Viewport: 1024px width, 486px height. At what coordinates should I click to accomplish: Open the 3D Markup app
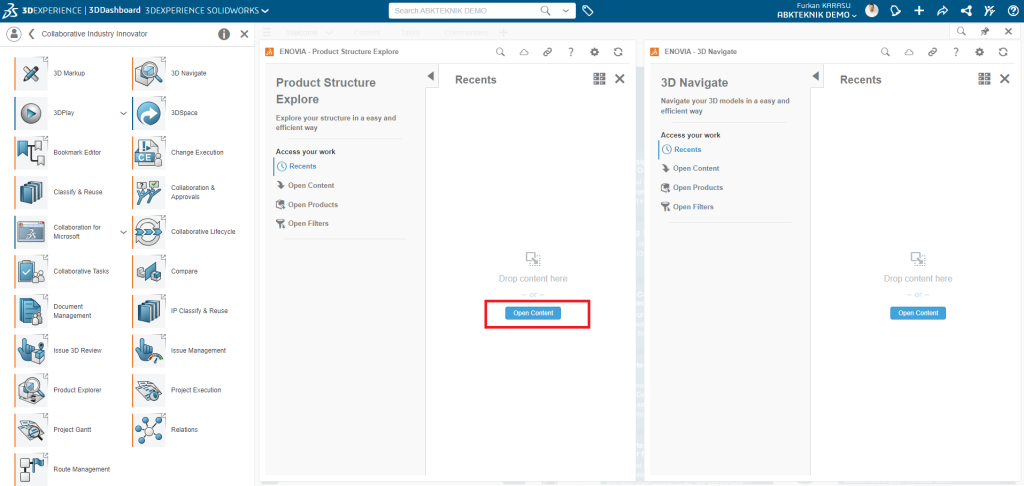pos(30,73)
